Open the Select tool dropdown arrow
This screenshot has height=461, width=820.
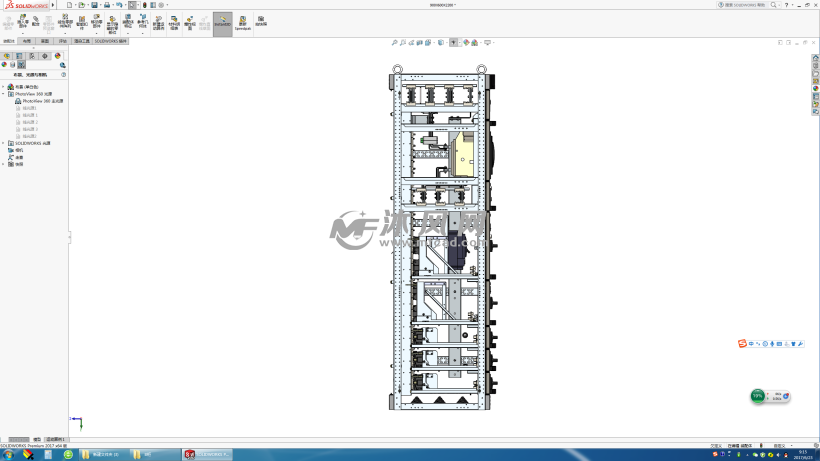coord(139,5)
